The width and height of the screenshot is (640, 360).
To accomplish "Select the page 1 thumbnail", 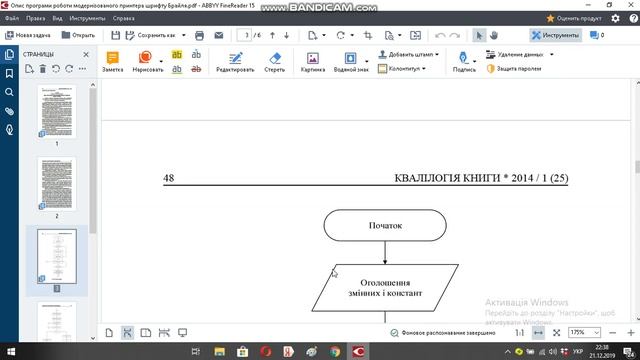I will (x=57, y=111).
